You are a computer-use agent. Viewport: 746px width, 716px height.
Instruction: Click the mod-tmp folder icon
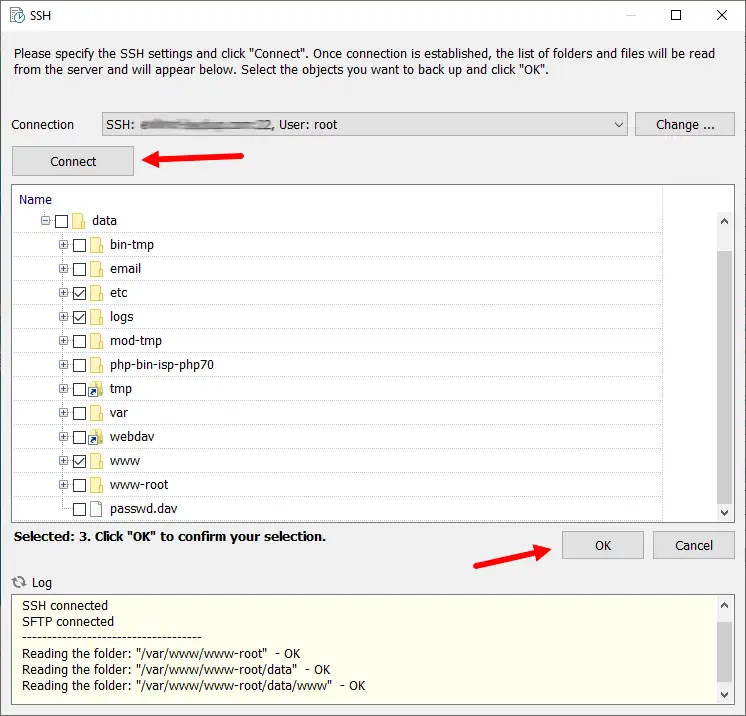(x=97, y=341)
